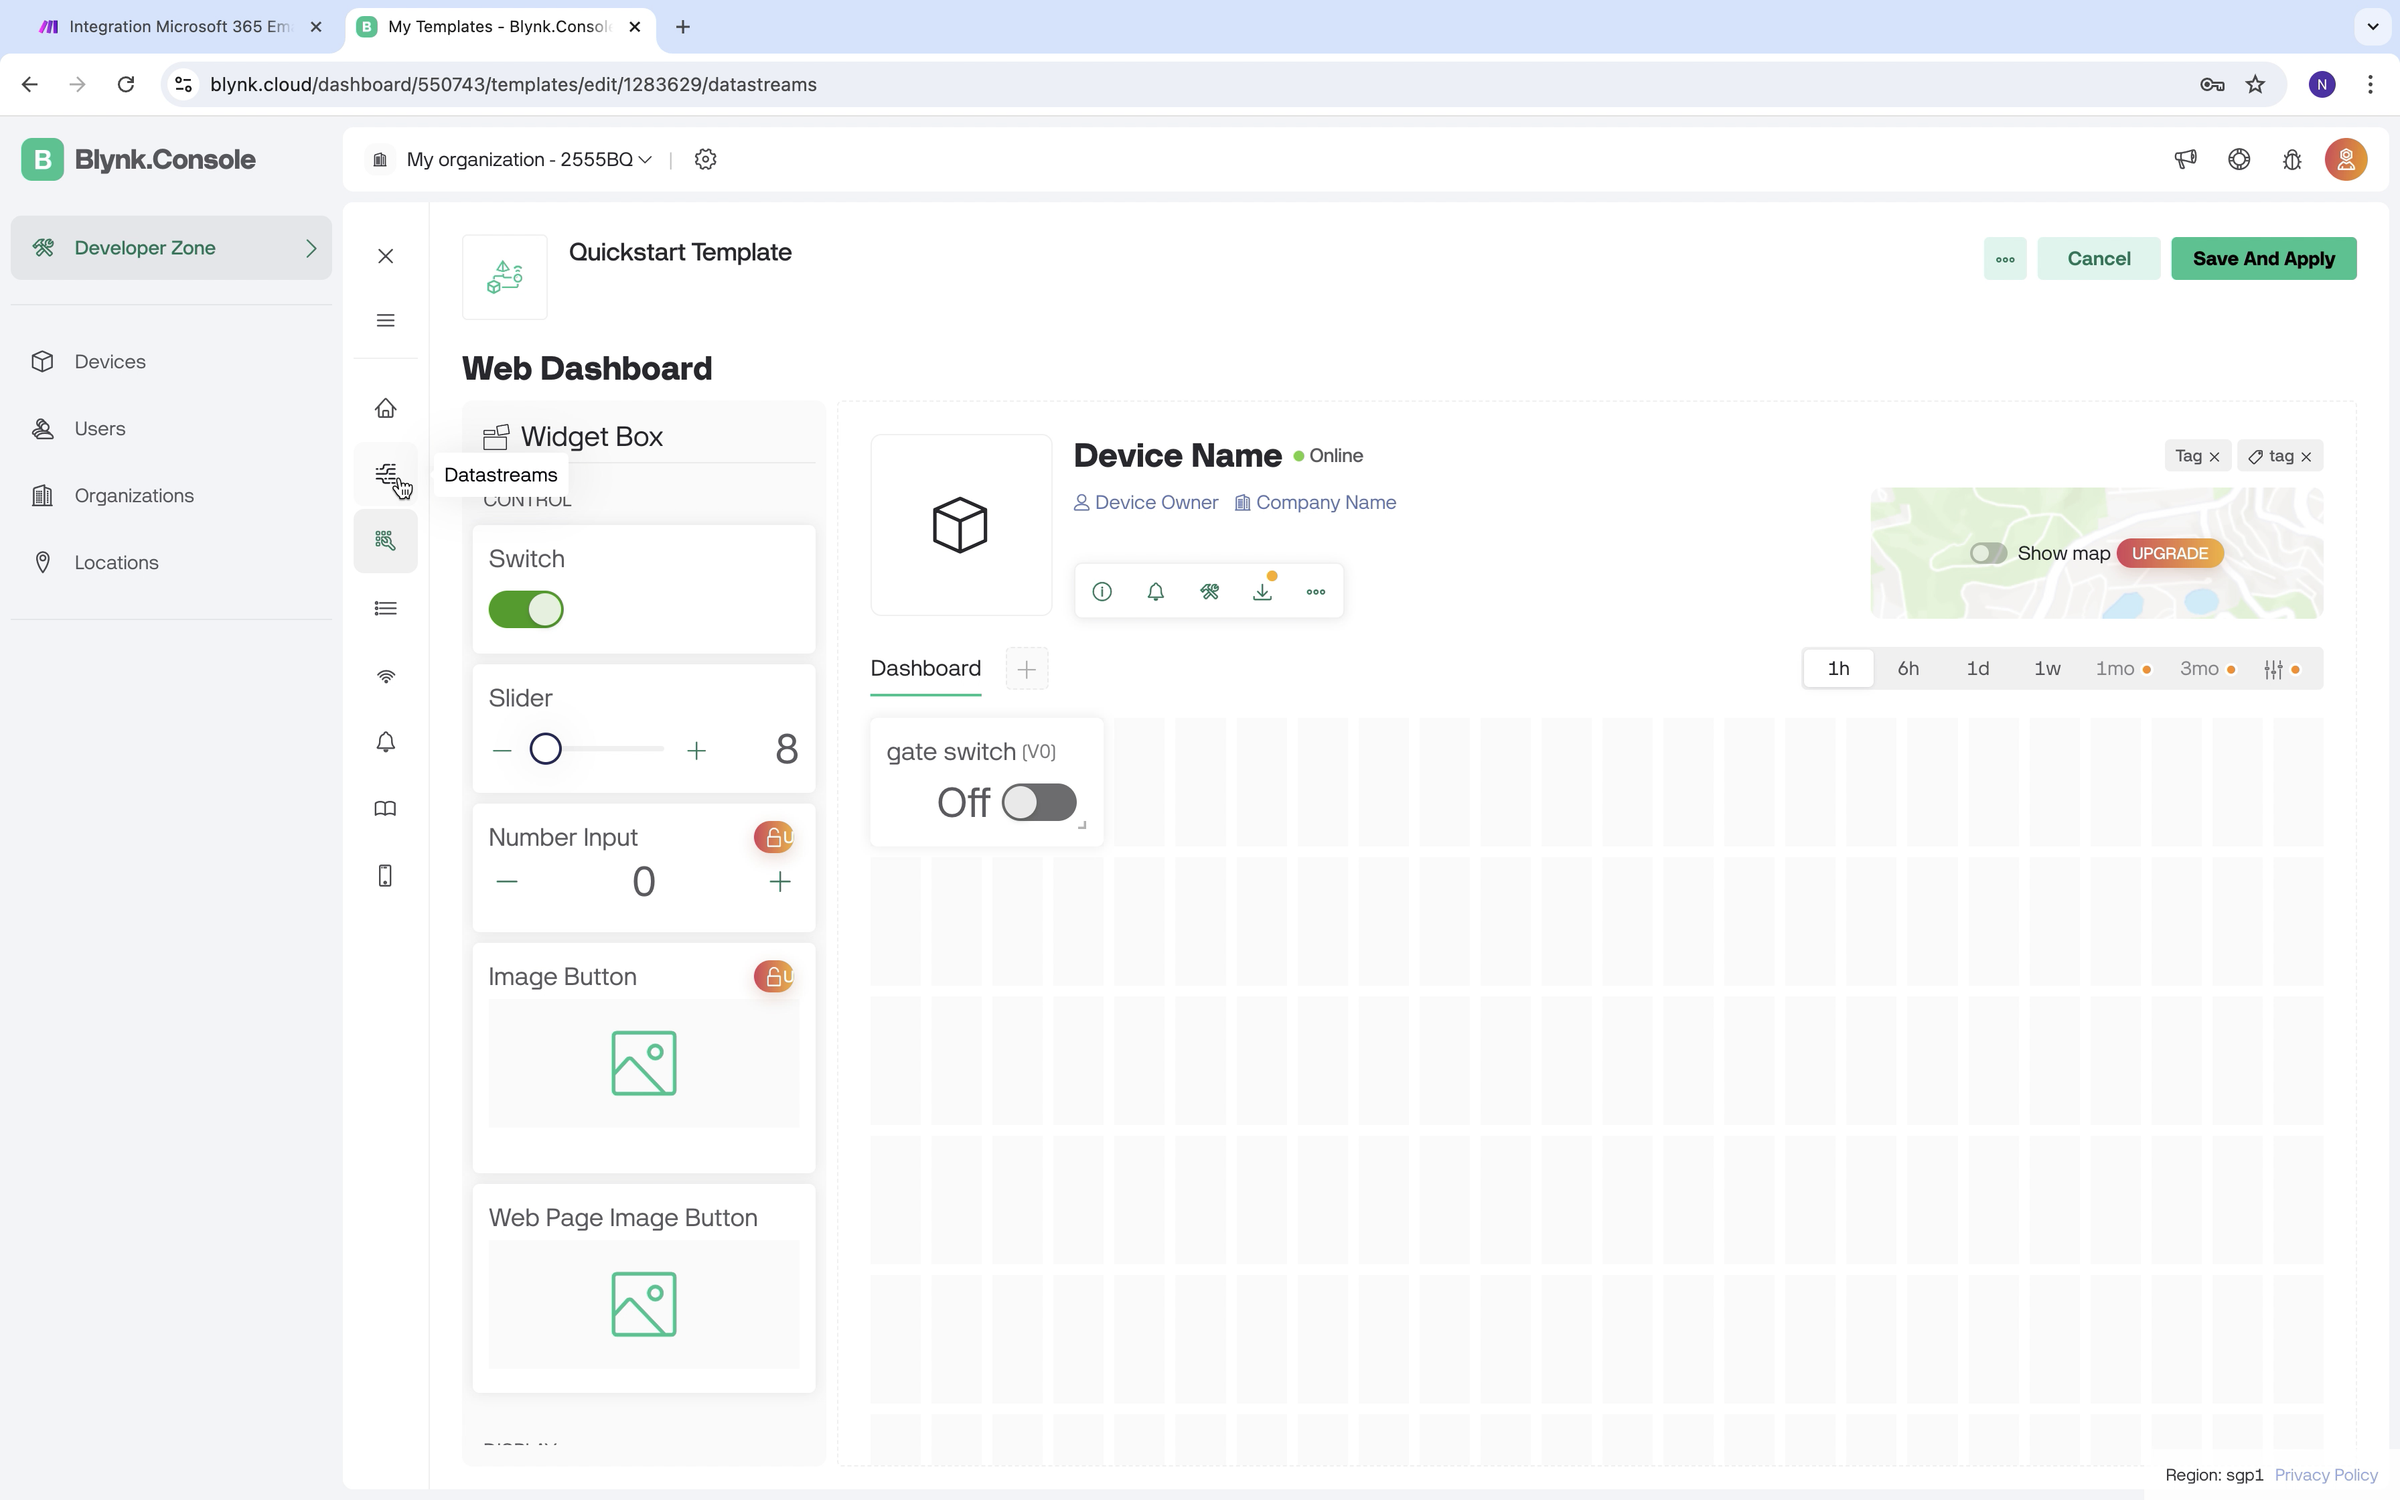Open the Datastreams sidebar icon
This screenshot has width=2400, height=1500.
click(x=386, y=473)
